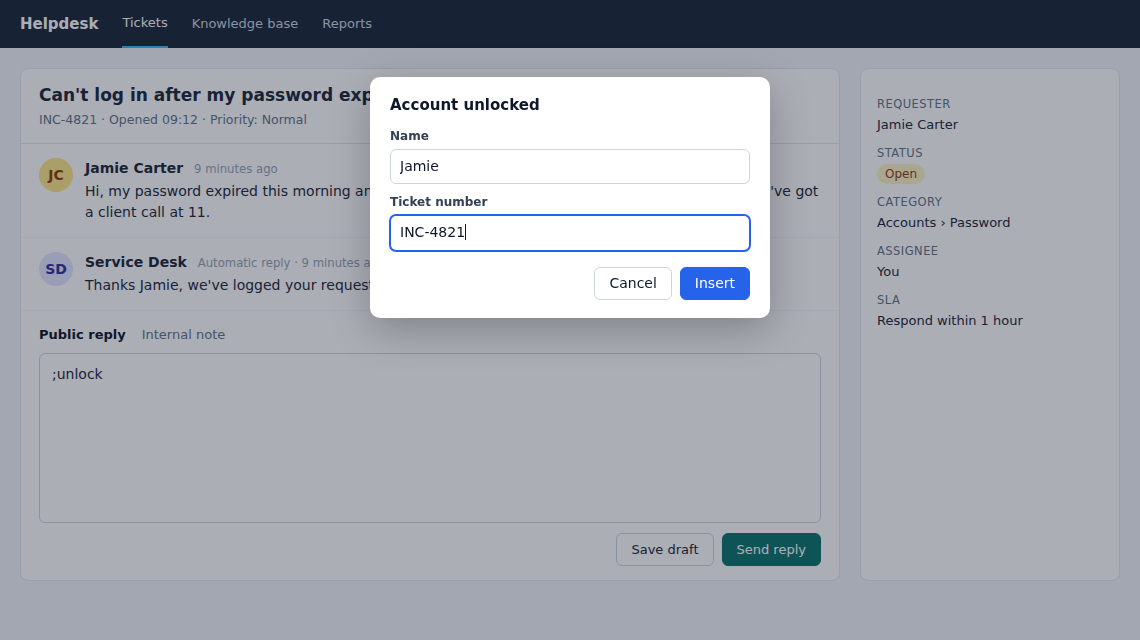Viewport: 1140px width, 640px height.
Task: Click the assignee value You
Action: [888, 272]
